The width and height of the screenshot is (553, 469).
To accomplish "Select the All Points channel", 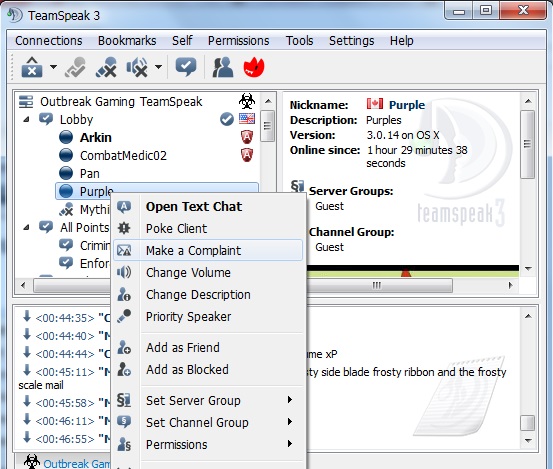I will (x=85, y=227).
